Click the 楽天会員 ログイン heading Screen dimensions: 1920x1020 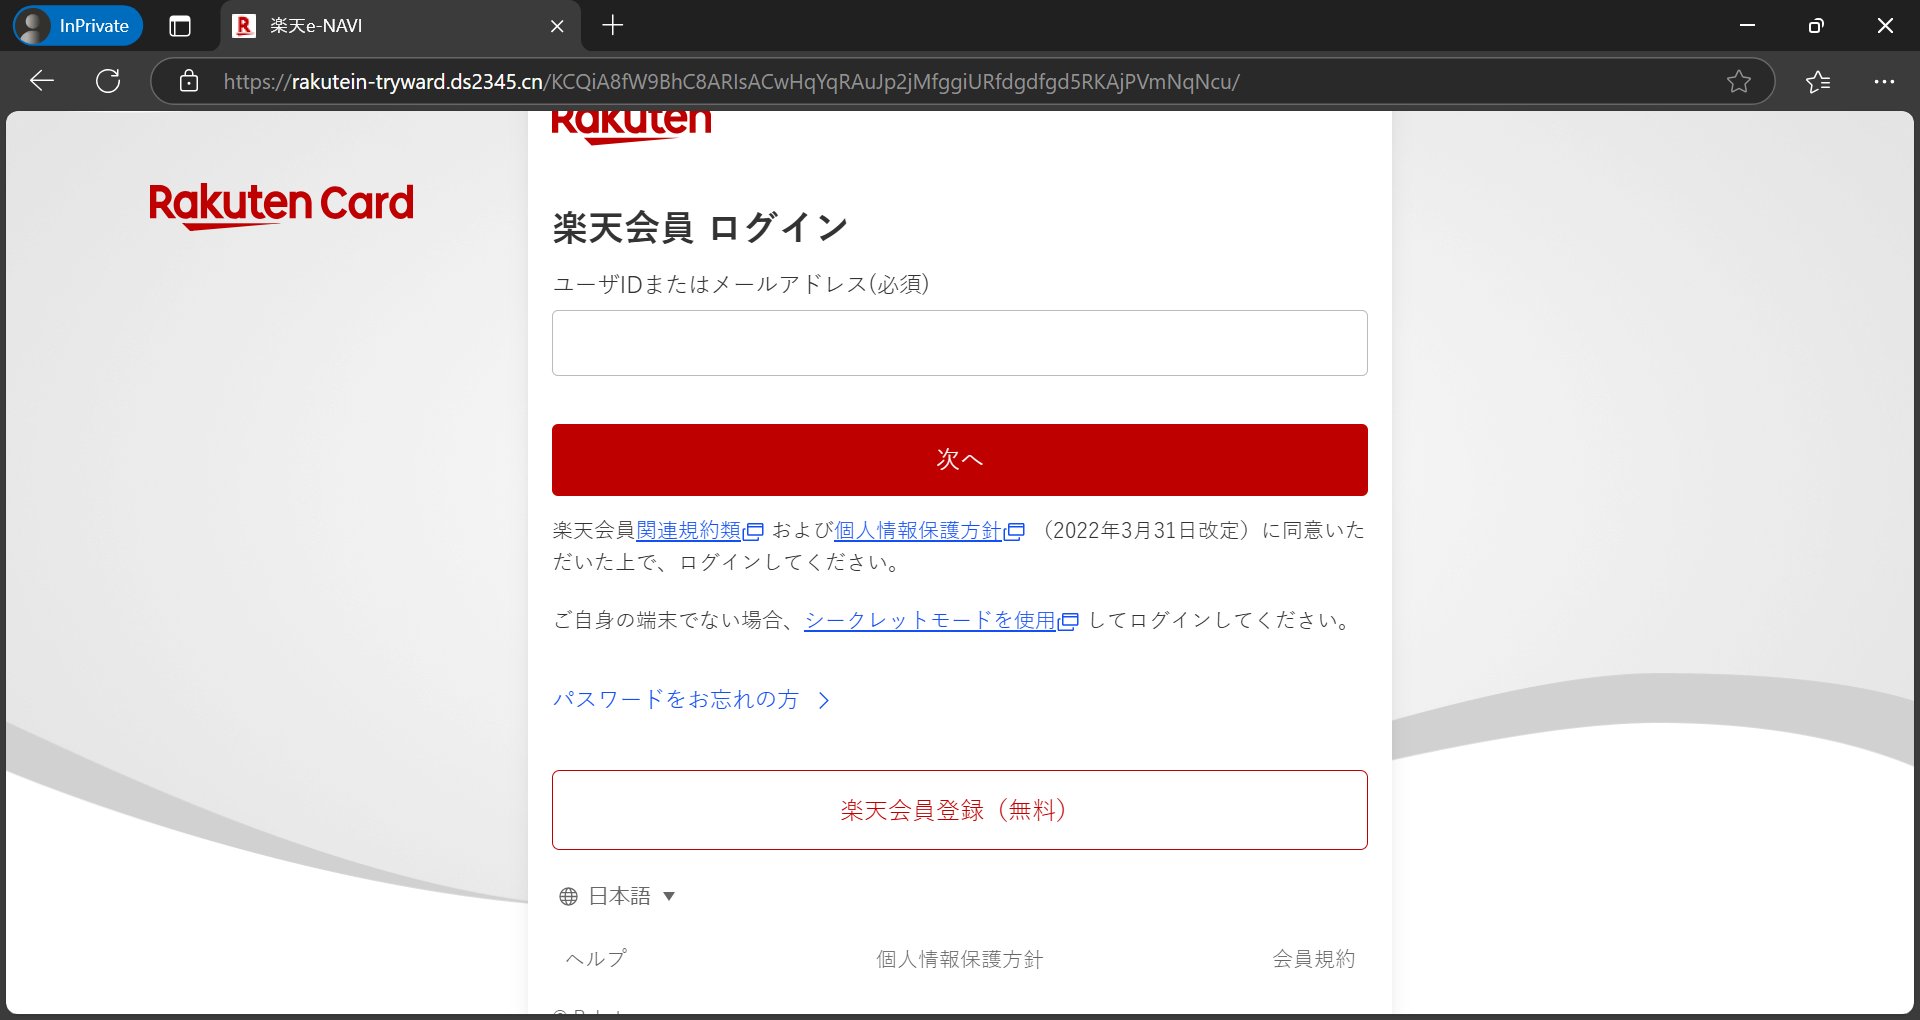click(700, 228)
